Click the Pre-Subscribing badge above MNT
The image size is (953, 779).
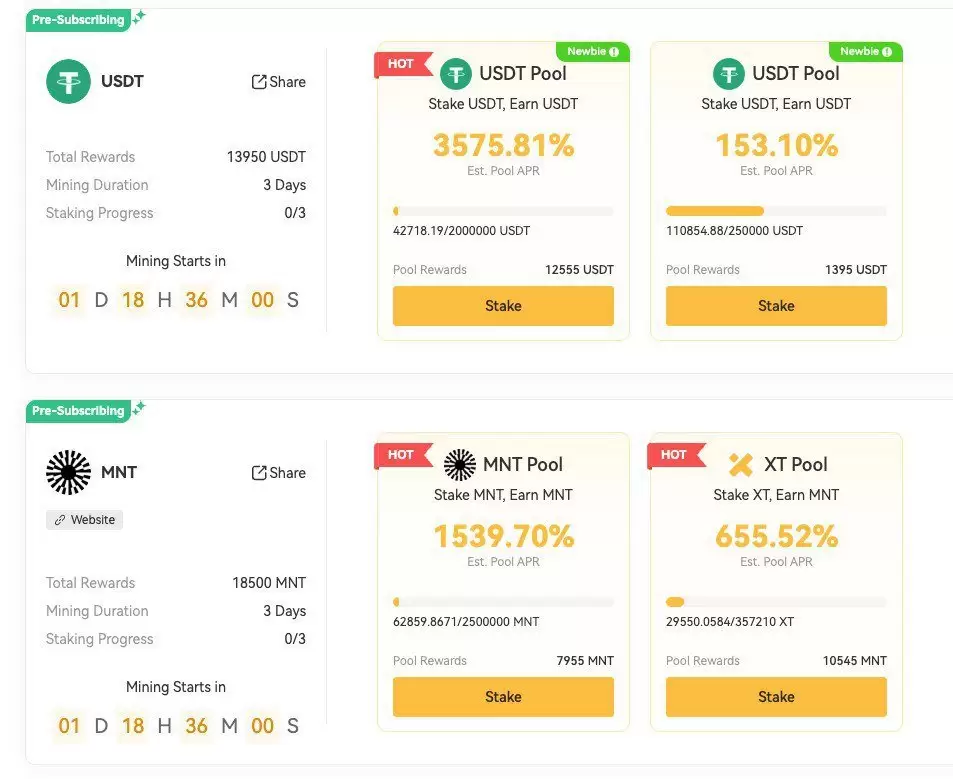click(x=78, y=411)
